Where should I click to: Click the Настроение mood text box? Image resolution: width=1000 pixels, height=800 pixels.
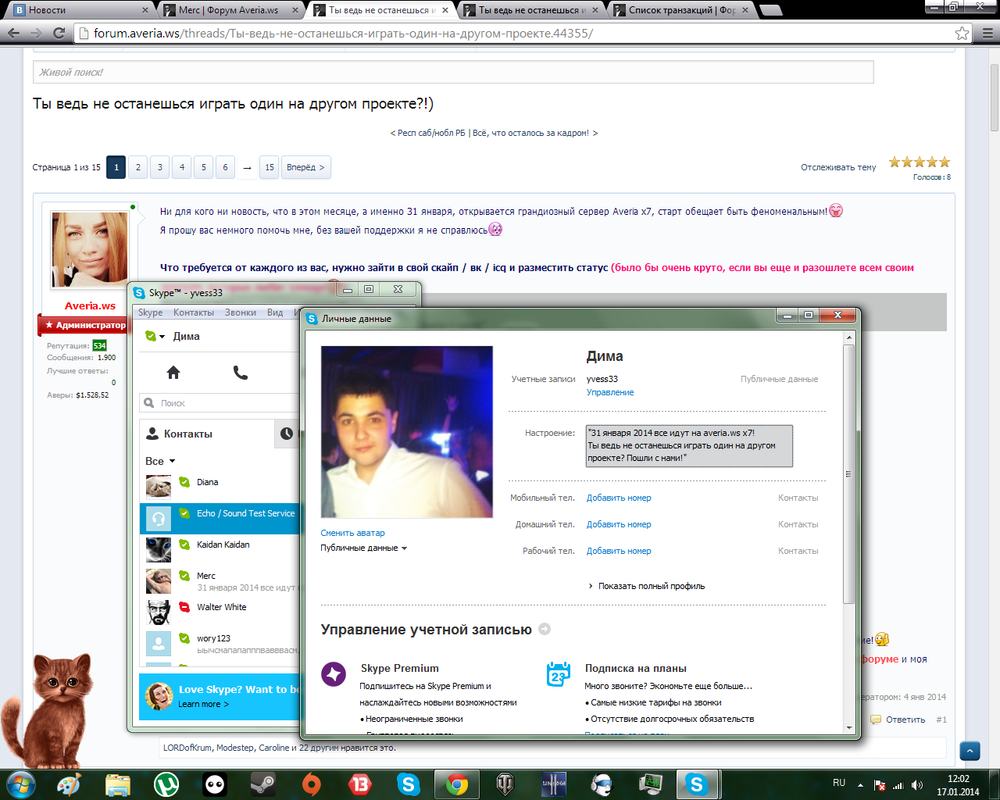[x=689, y=445]
